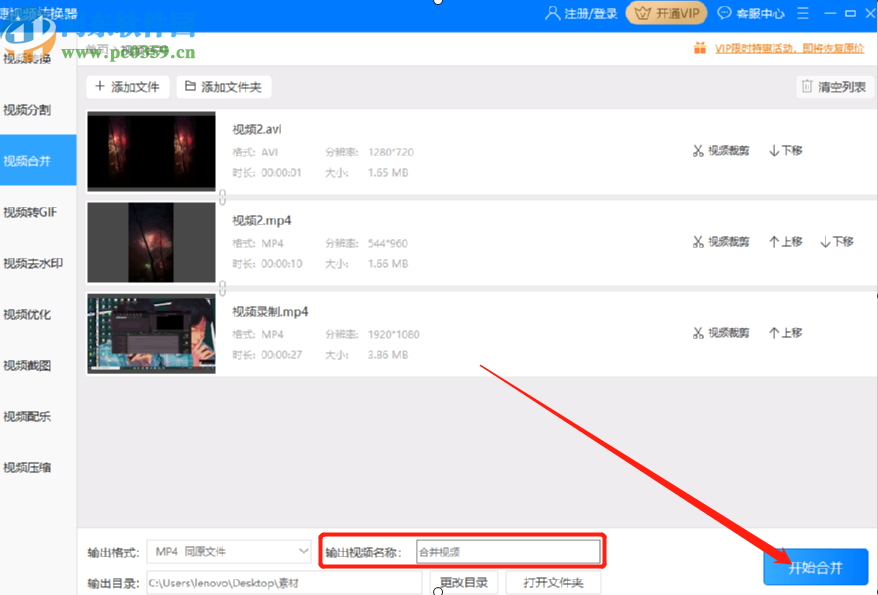This screenshot has width=878, height=595.
Task: Click the 00:00:10 duration value
Action: tap(282, 264)
